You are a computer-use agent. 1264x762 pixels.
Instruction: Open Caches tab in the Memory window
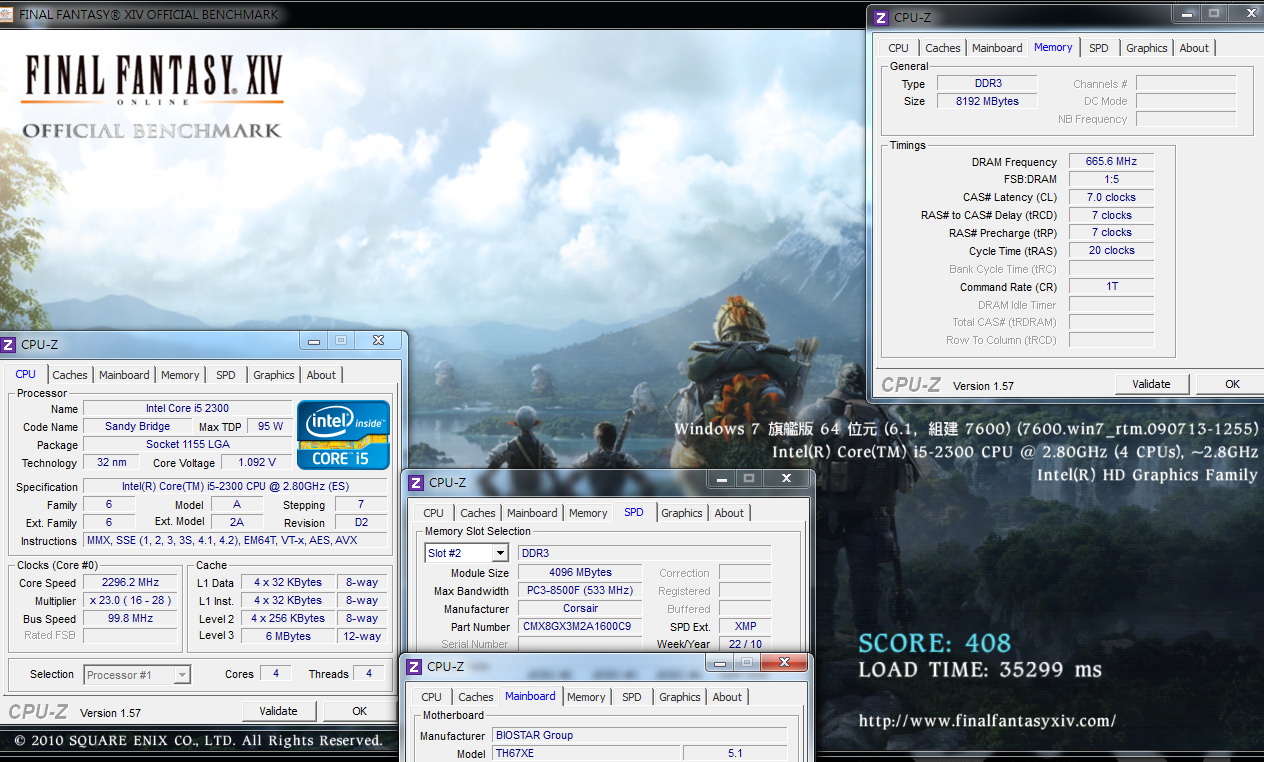tap(943, 48)
